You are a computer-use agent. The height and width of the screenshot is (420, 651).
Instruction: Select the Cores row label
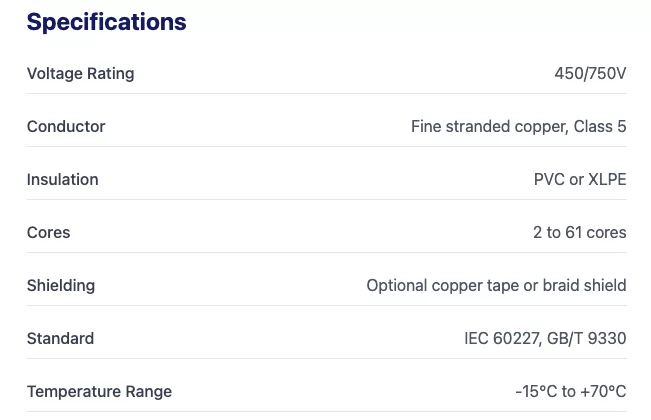48,232
